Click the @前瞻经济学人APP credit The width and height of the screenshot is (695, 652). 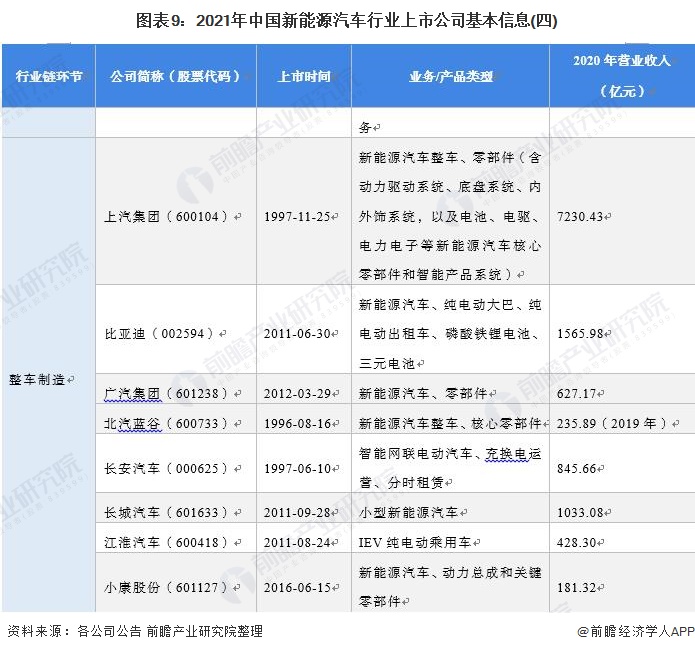point(636,631)
